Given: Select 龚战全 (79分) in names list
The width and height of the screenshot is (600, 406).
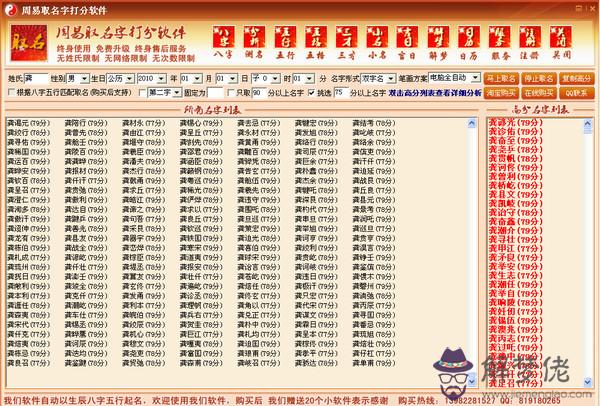Looking at the screenshot, I should pos(86,248).
